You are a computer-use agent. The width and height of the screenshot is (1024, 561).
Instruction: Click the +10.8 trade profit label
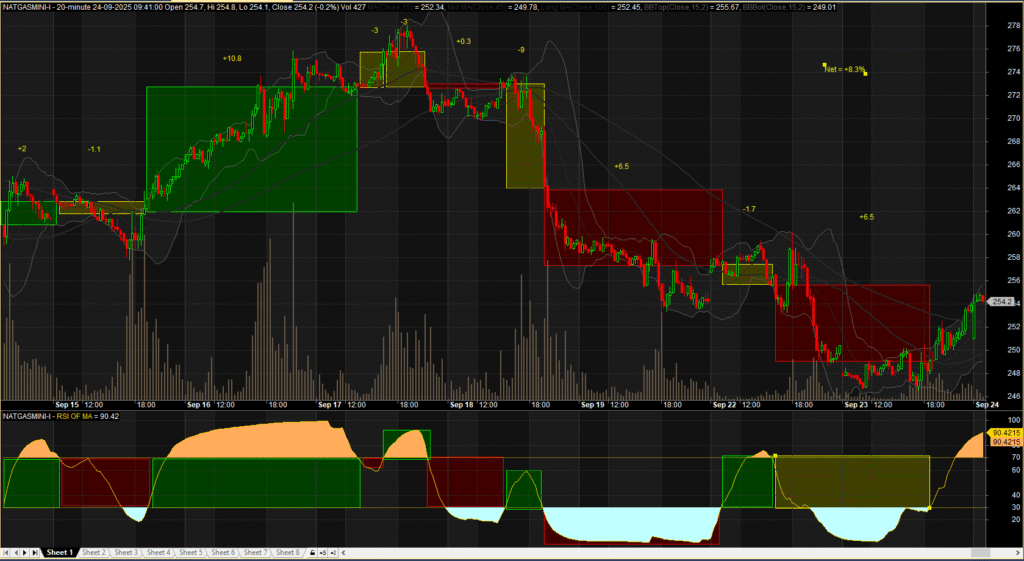click(232, 58)
